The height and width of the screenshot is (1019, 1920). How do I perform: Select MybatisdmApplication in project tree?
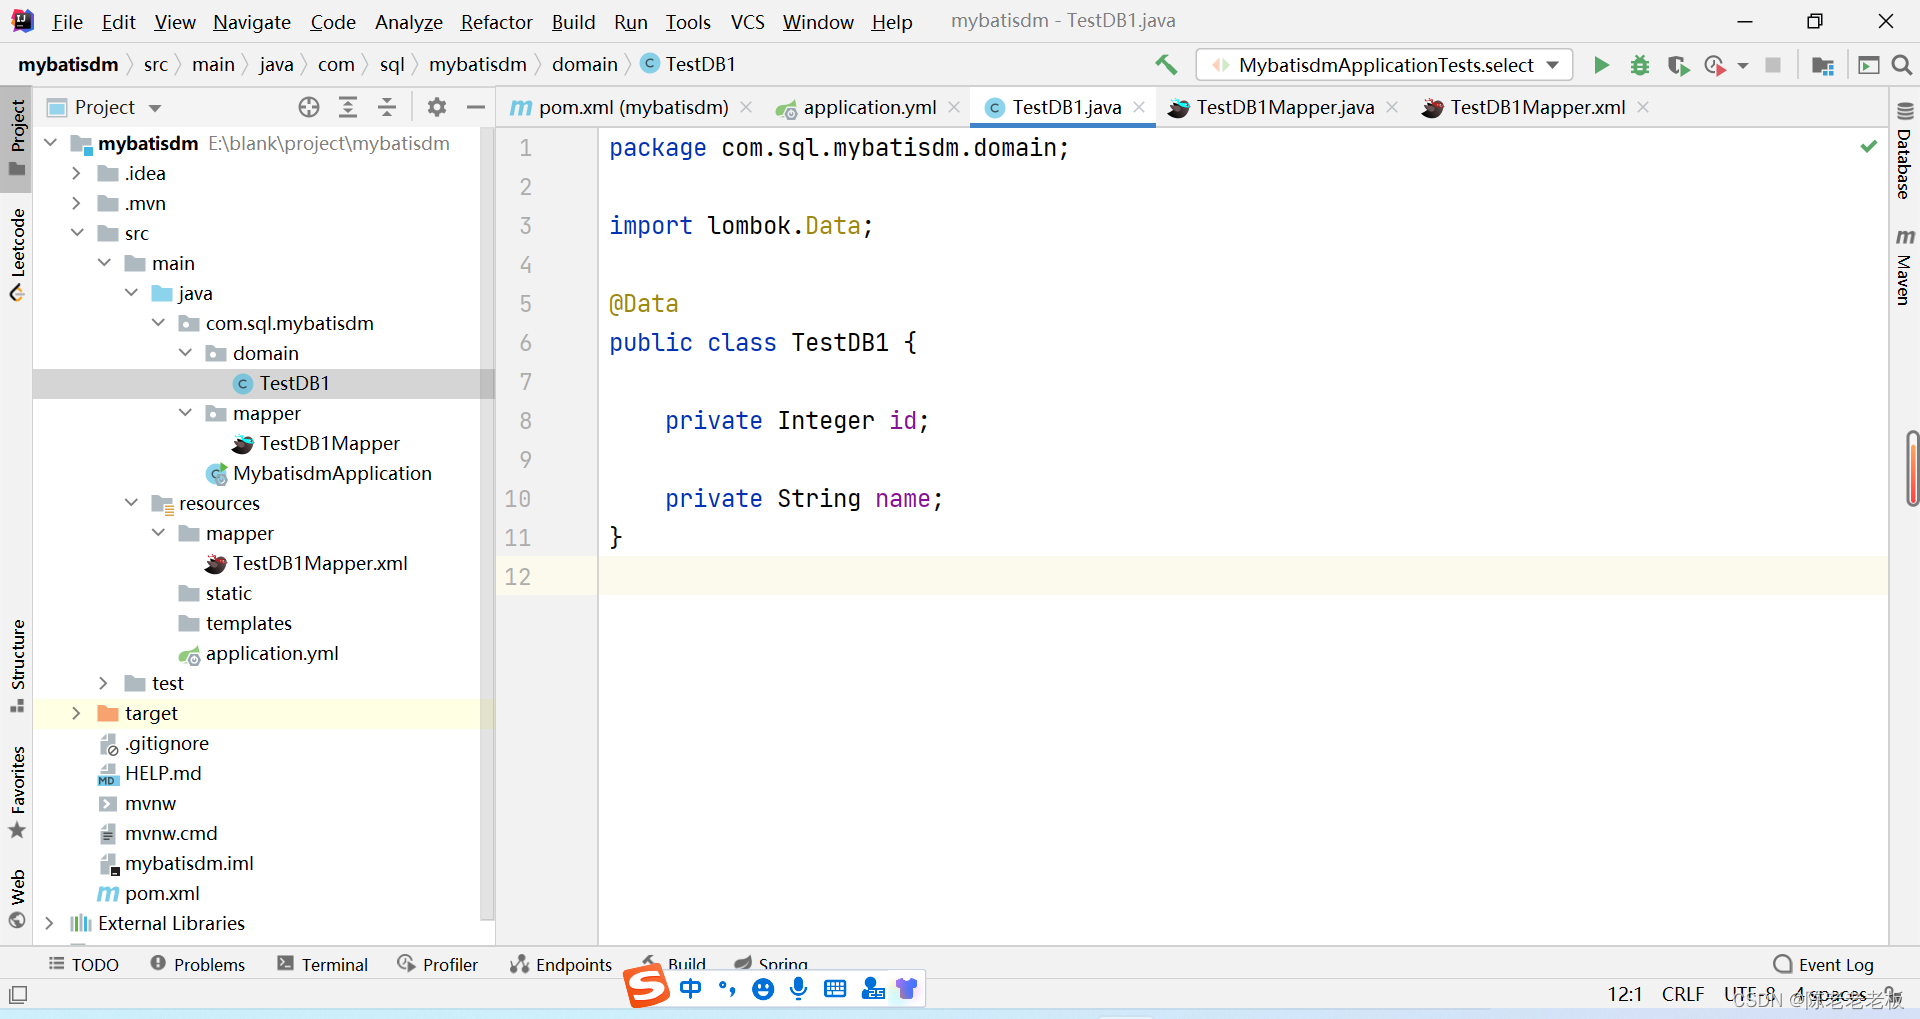coord(332,473)
